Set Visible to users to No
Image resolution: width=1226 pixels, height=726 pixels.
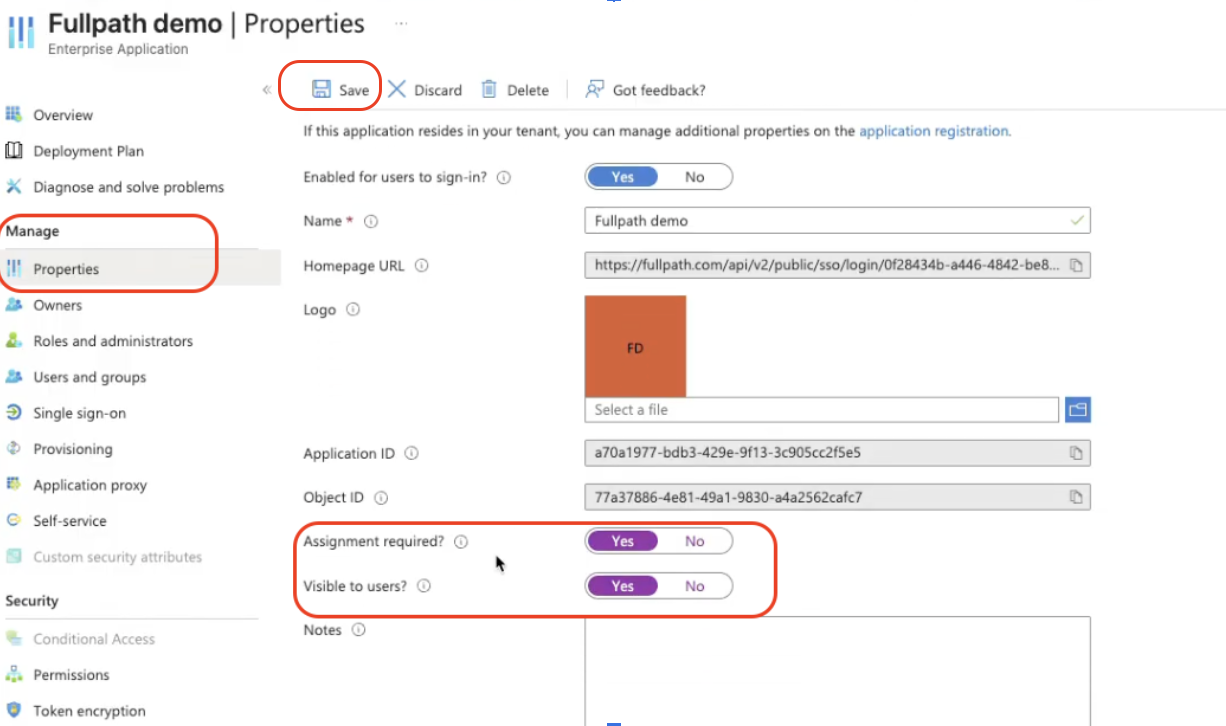click(695, 586)
